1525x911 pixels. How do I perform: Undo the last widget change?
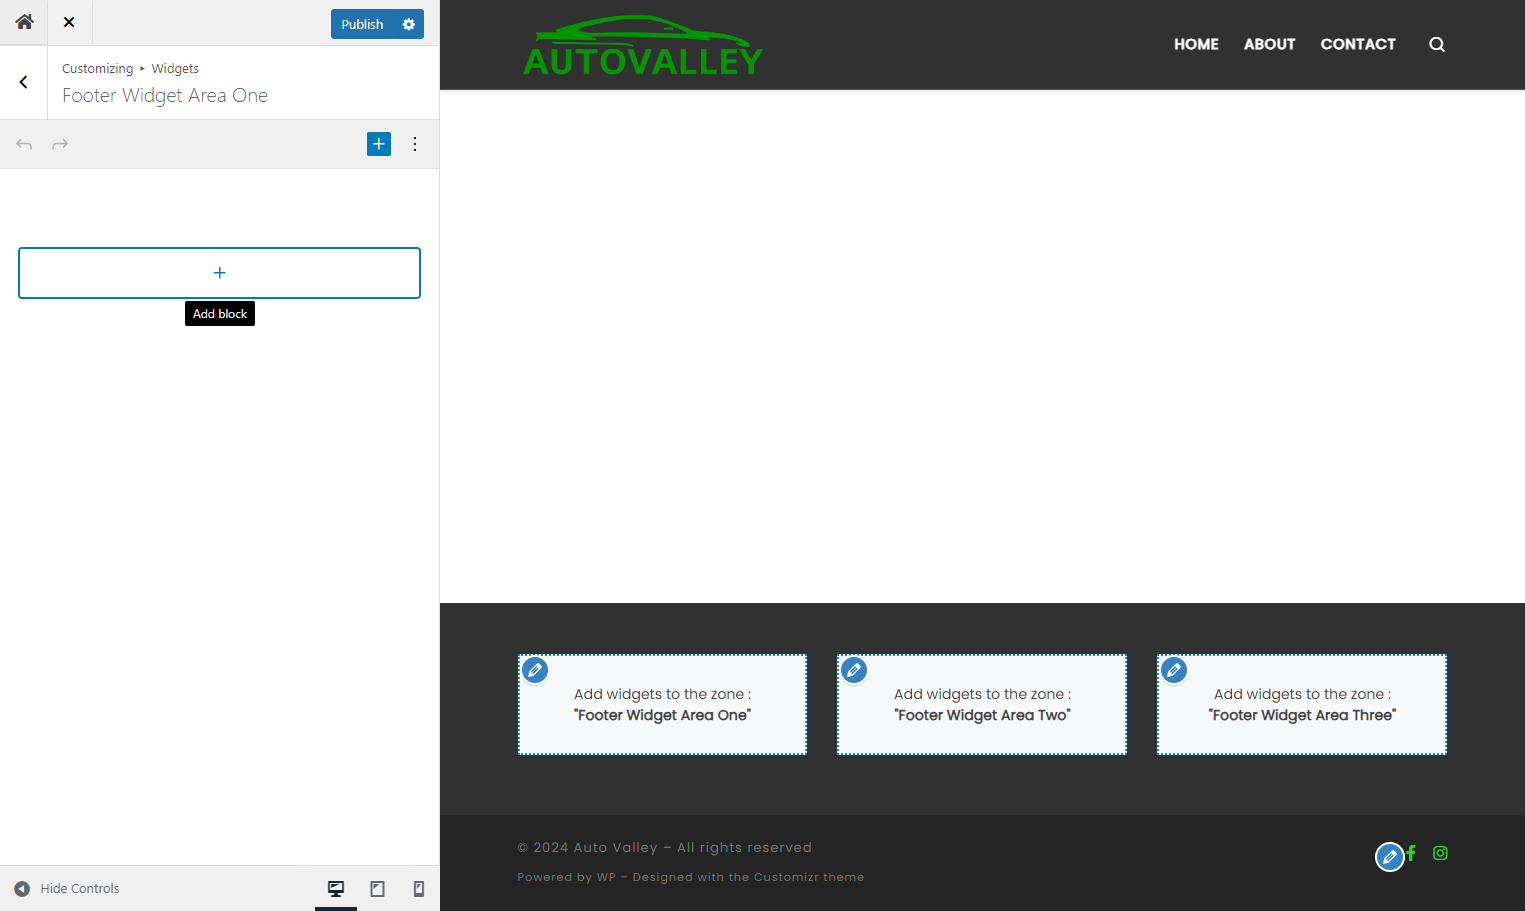pos(24,144)
